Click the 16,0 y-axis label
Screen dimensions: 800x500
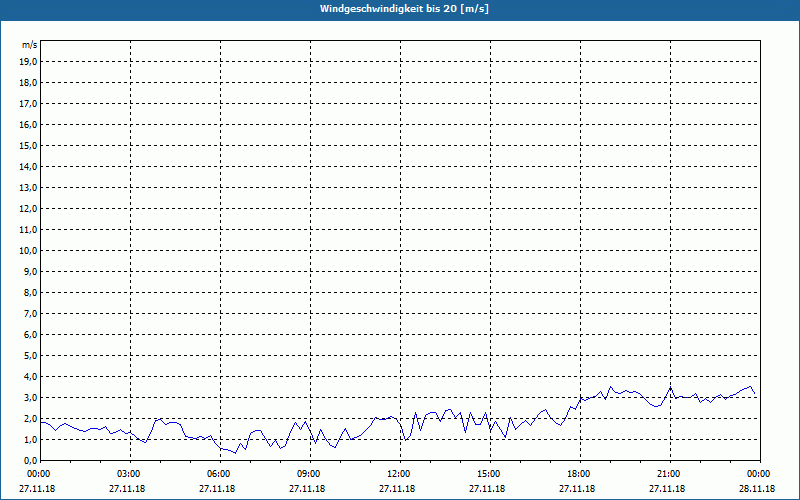[29, 124]
